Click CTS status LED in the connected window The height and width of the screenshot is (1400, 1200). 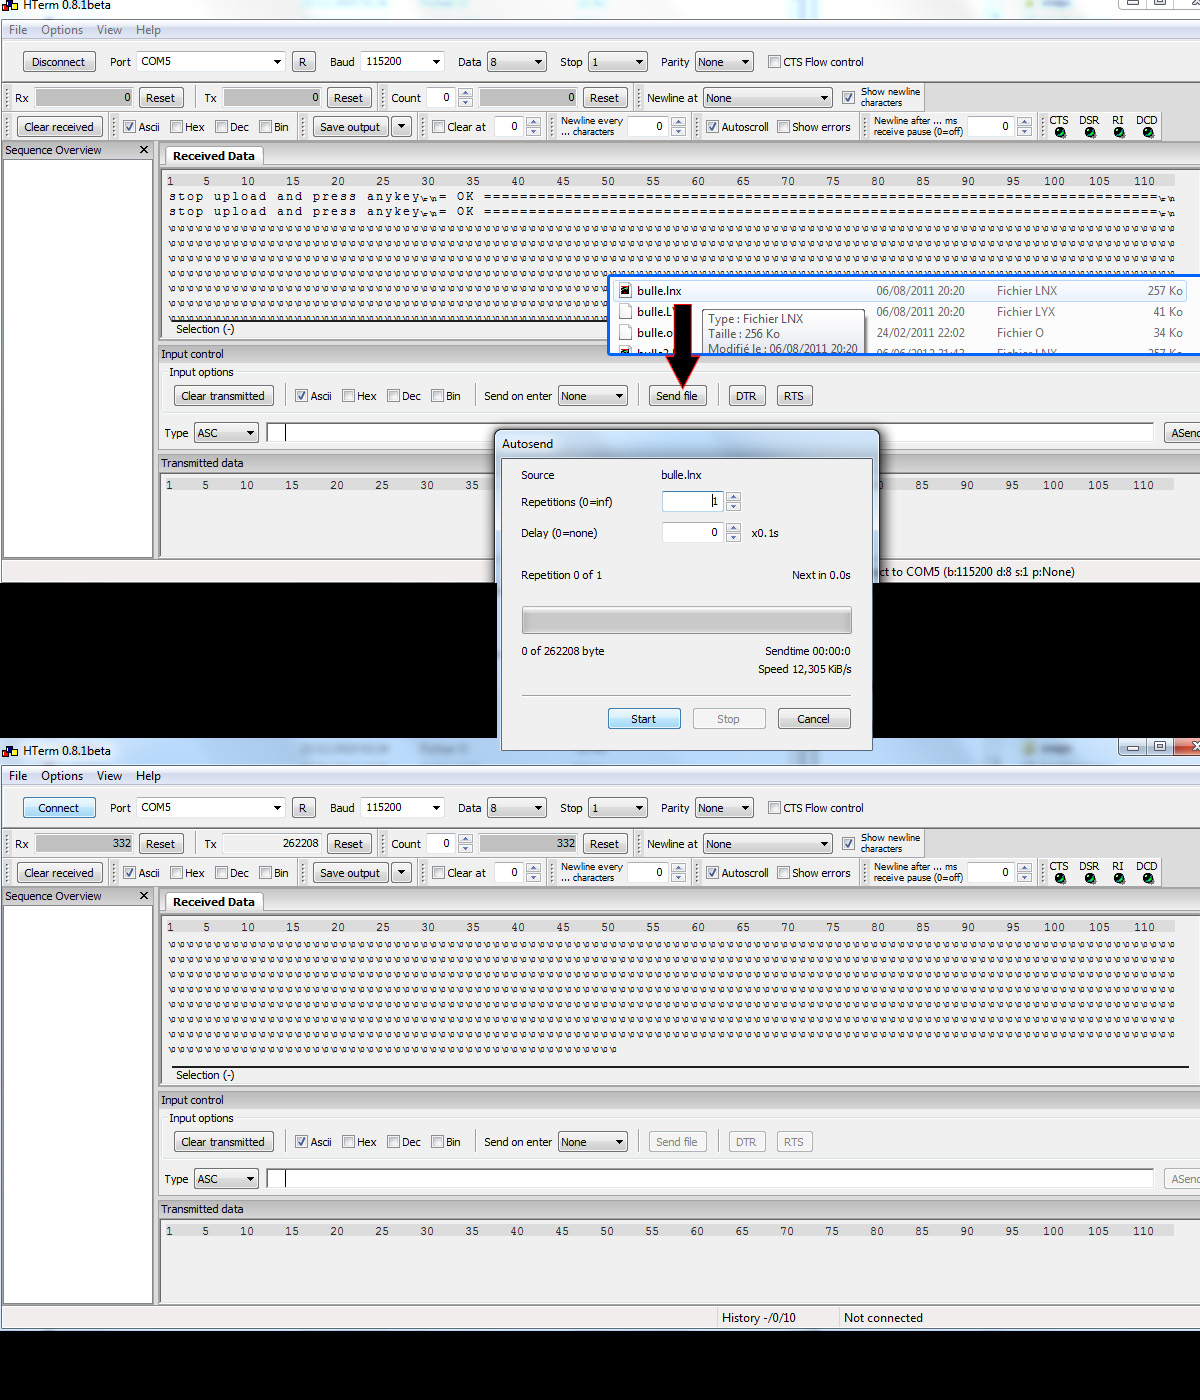tap(1060, 133)
